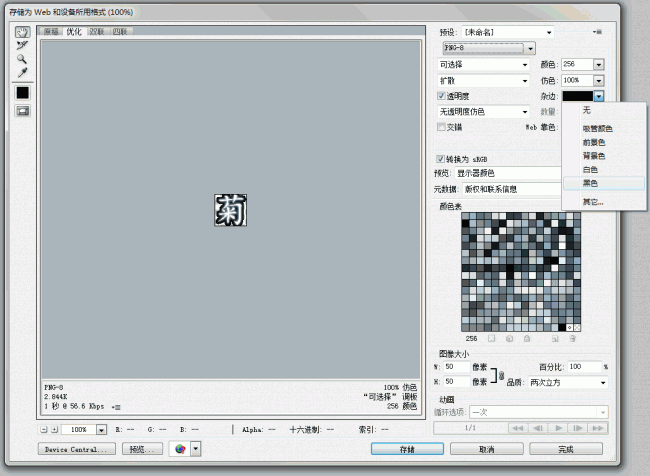Open the 元数据 版权和联系信息 dropdown
The image size is (650, 476).
coord(511,189)
